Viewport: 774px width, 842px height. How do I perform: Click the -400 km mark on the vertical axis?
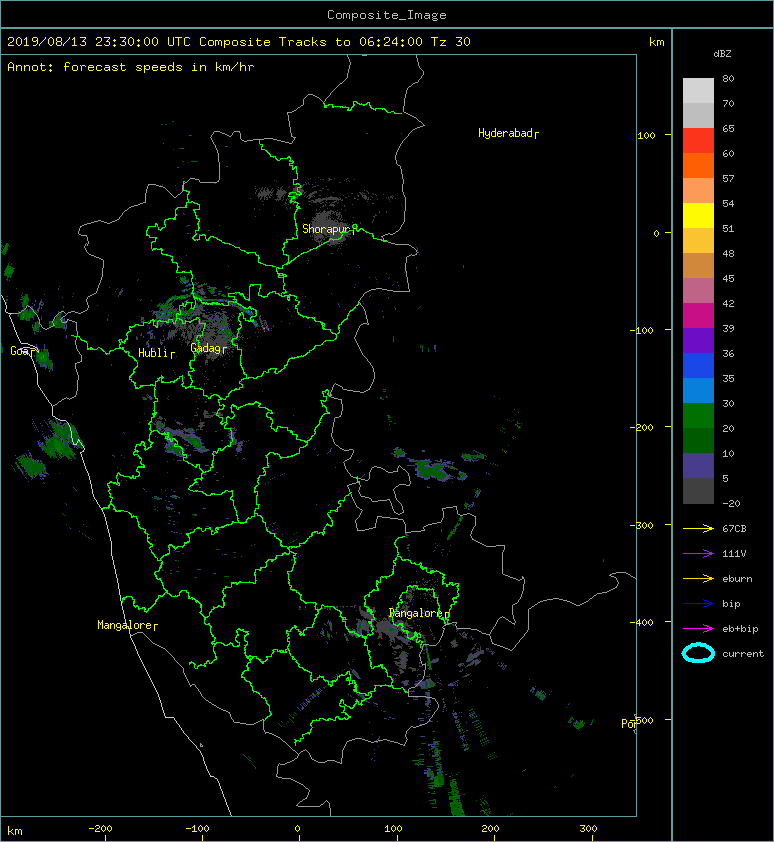(642, 623)
